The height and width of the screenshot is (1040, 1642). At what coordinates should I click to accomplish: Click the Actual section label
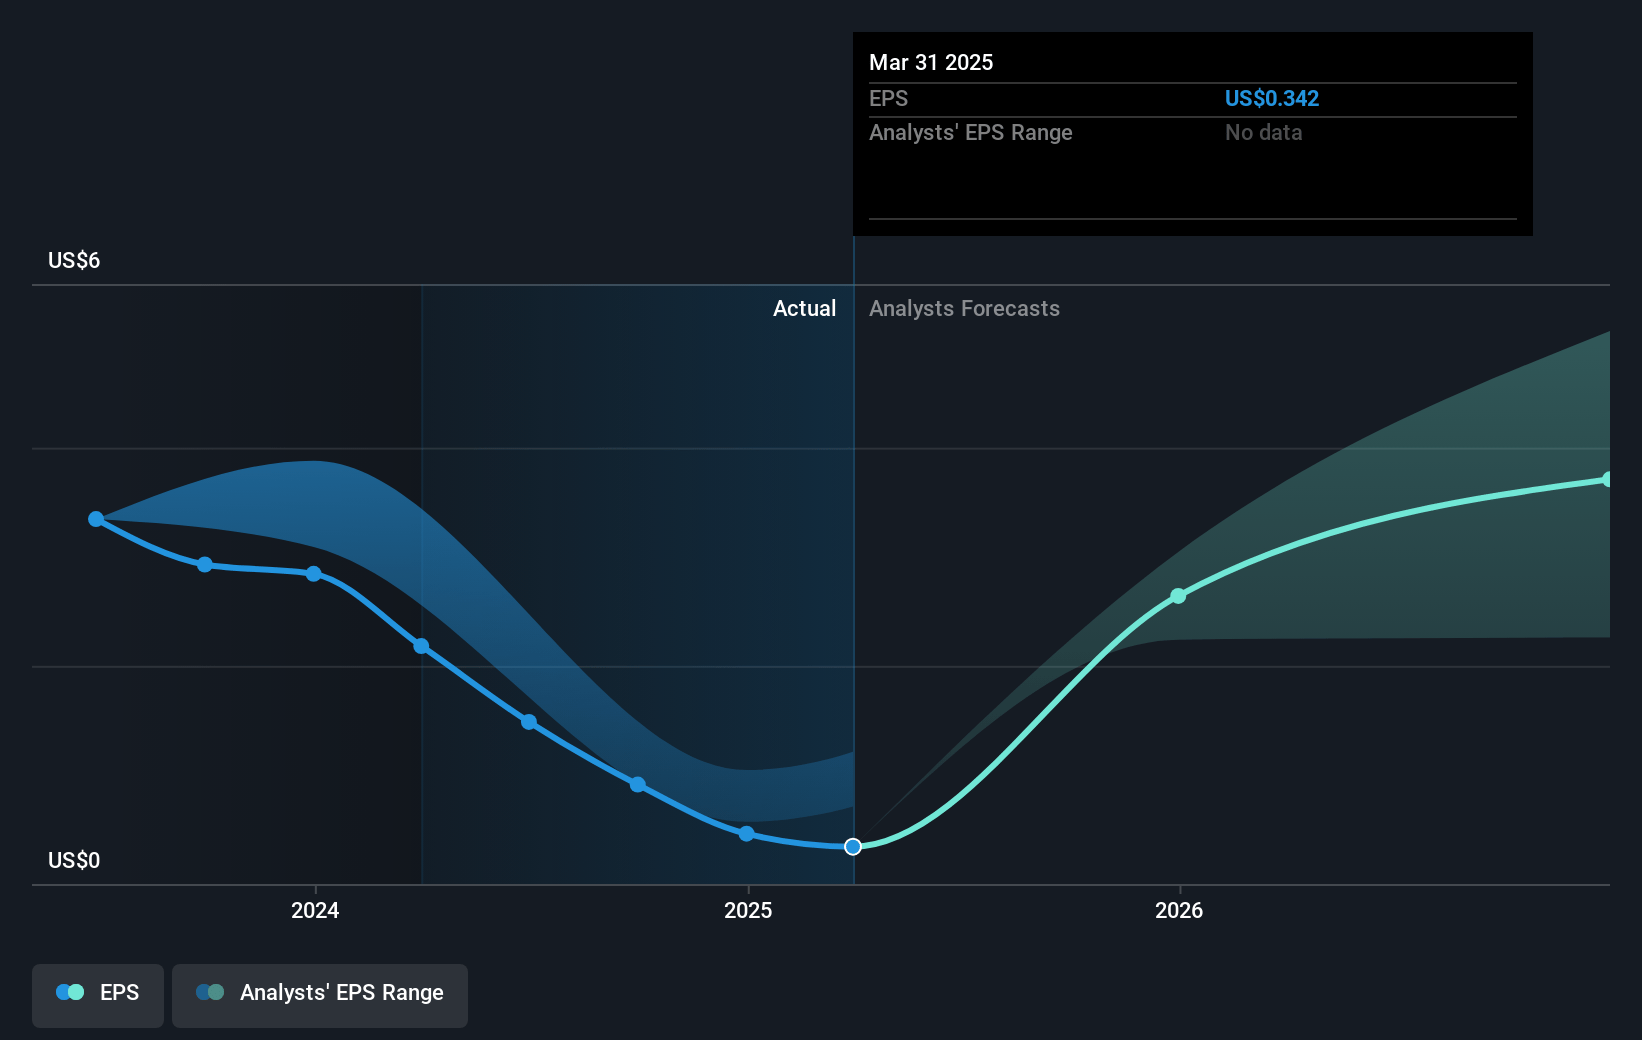tap(804, 308)
